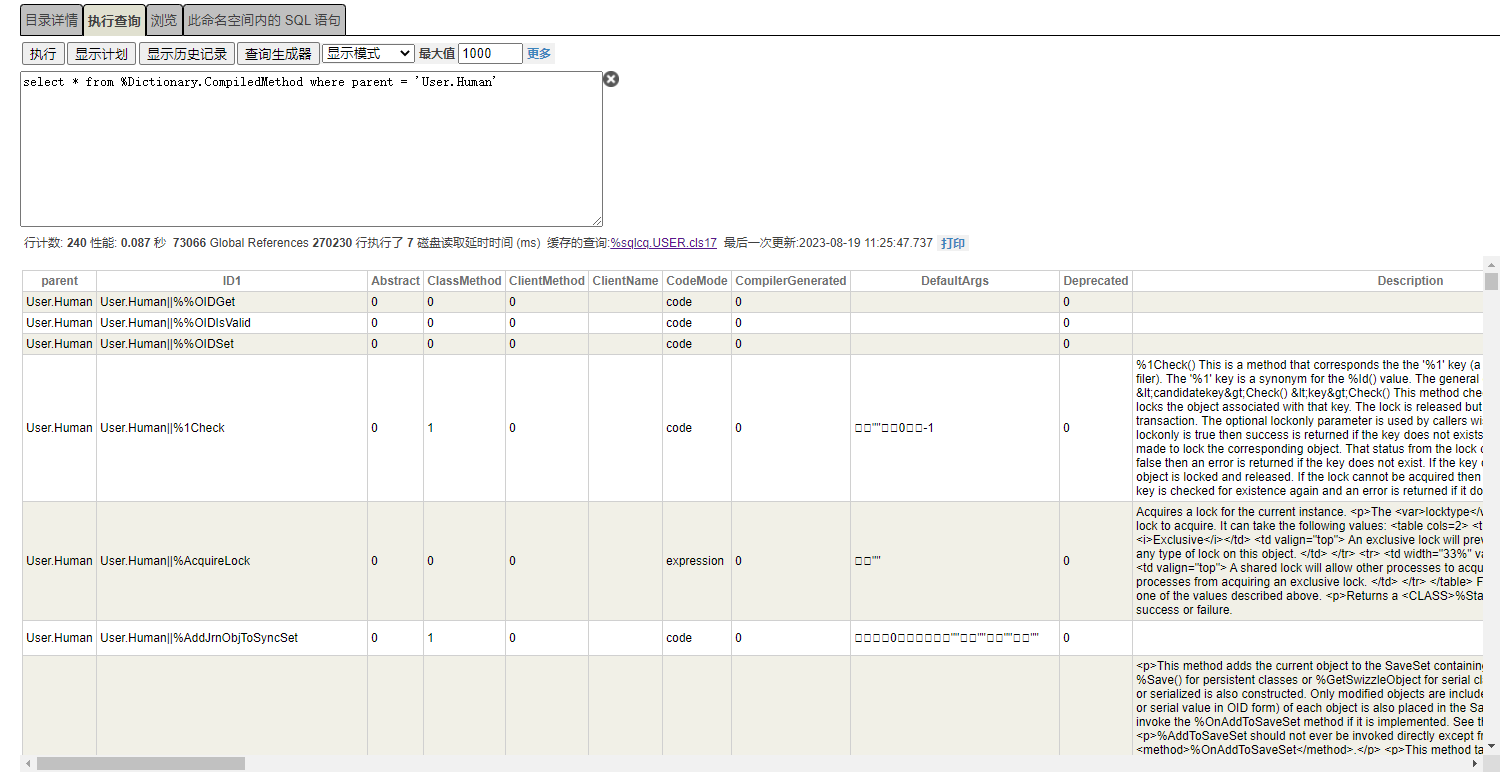This screenshot has height=779, width=1500.
Task: Open the 此命名空间内的 SQL 语句 tab
Action: point(264,20)
